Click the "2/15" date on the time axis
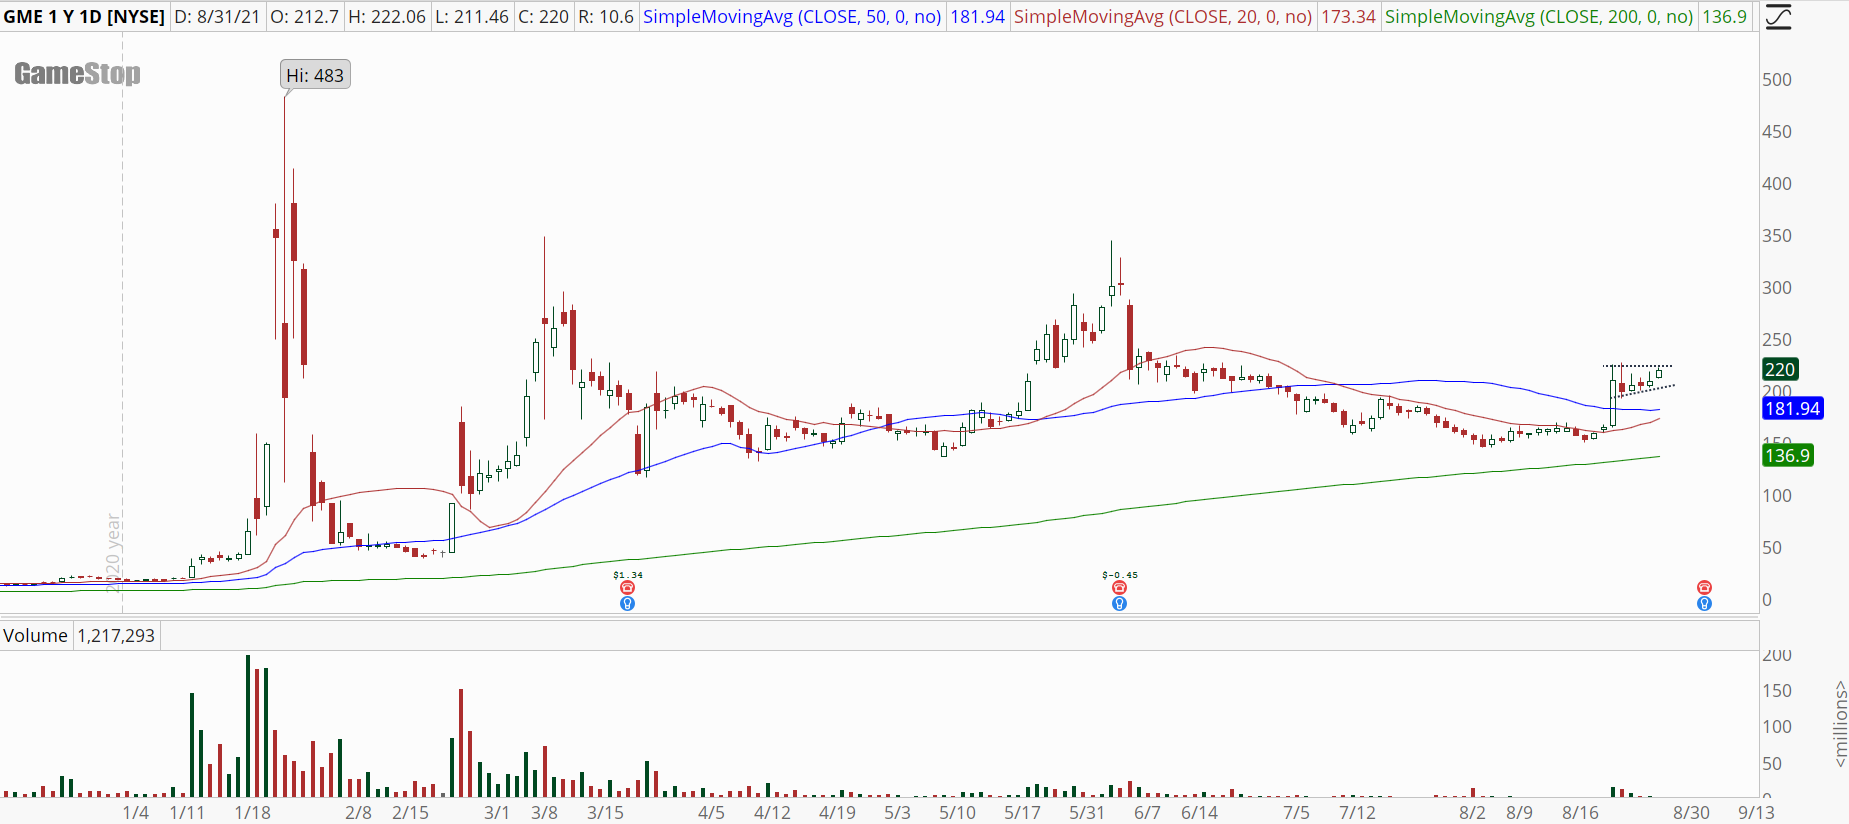 point(410,813)
